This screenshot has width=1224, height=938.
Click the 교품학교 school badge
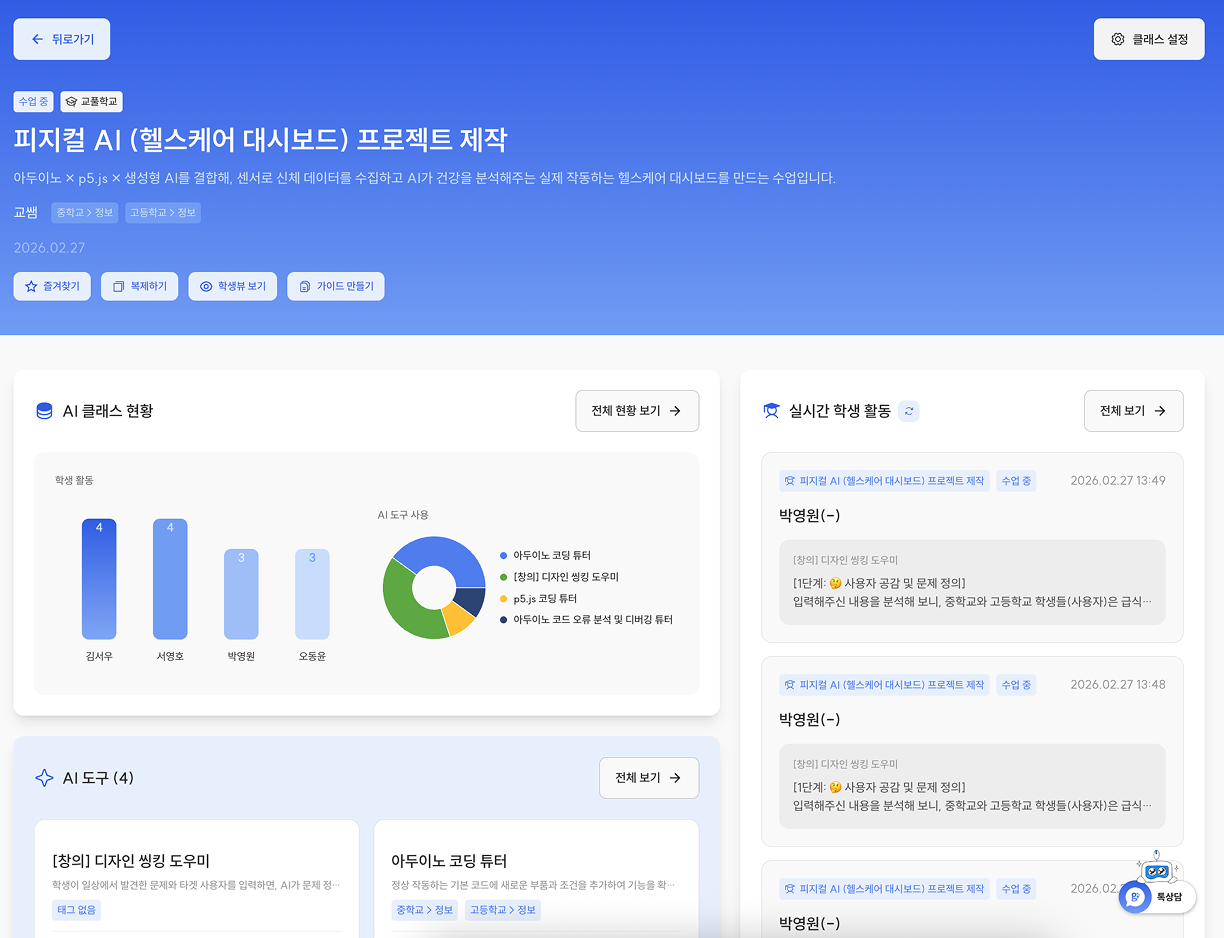tap(92, 102)
